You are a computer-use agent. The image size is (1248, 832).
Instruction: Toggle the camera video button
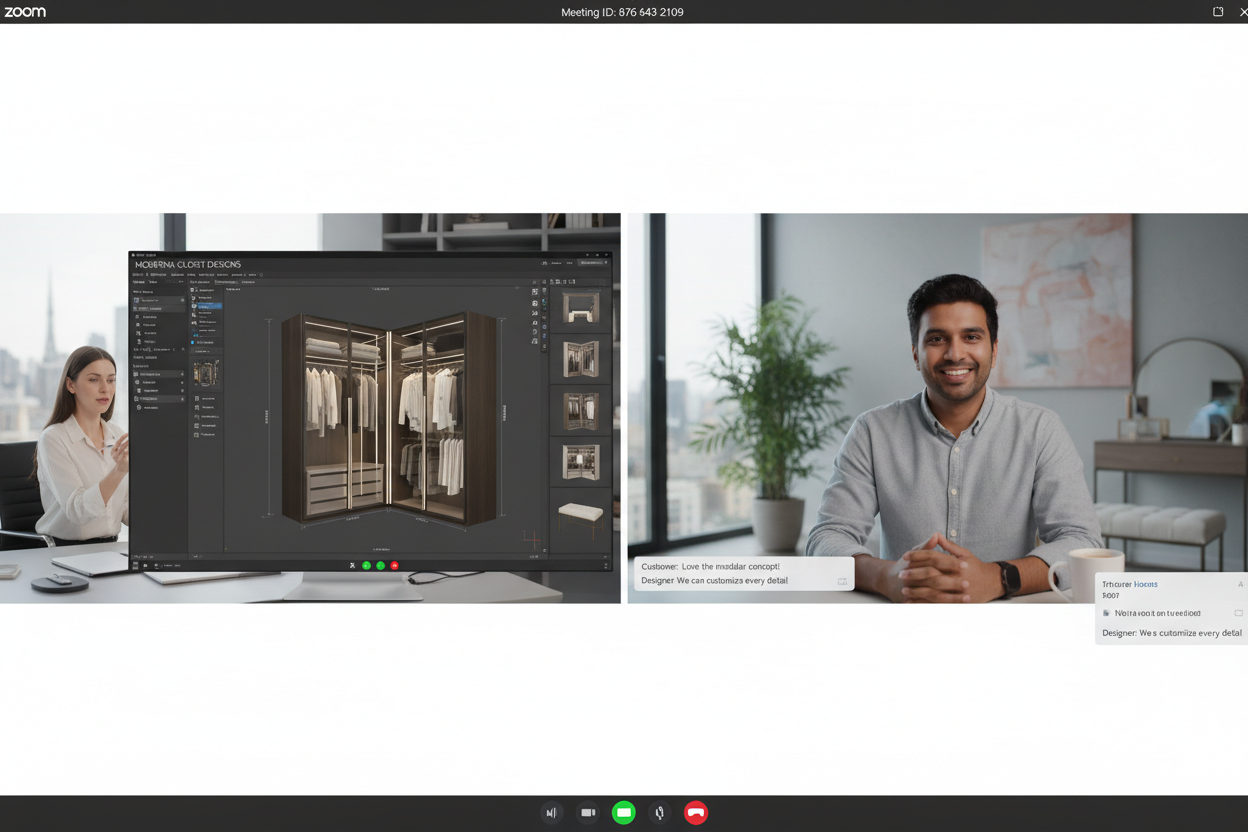pos(588,813)
